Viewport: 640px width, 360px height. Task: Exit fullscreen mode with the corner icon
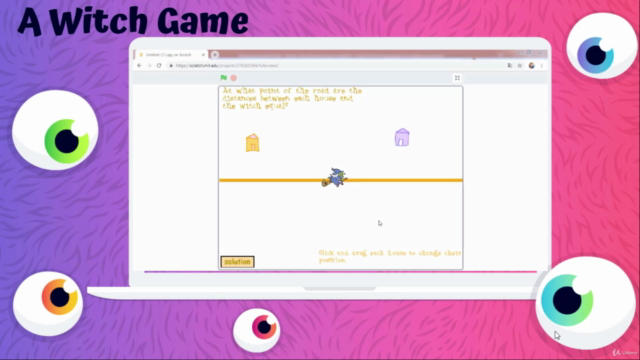[x=457, y=78]
